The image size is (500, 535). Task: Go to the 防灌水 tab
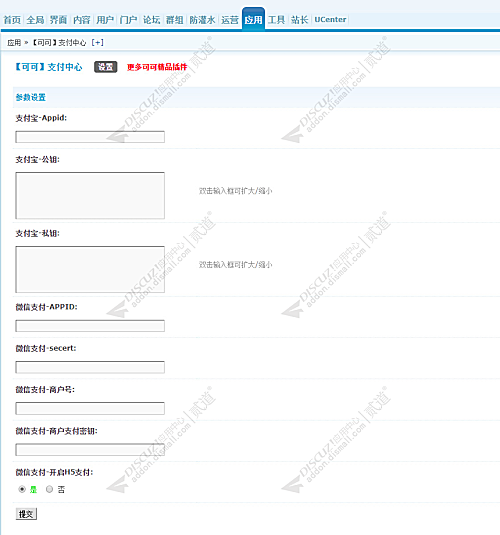point(202,20)
